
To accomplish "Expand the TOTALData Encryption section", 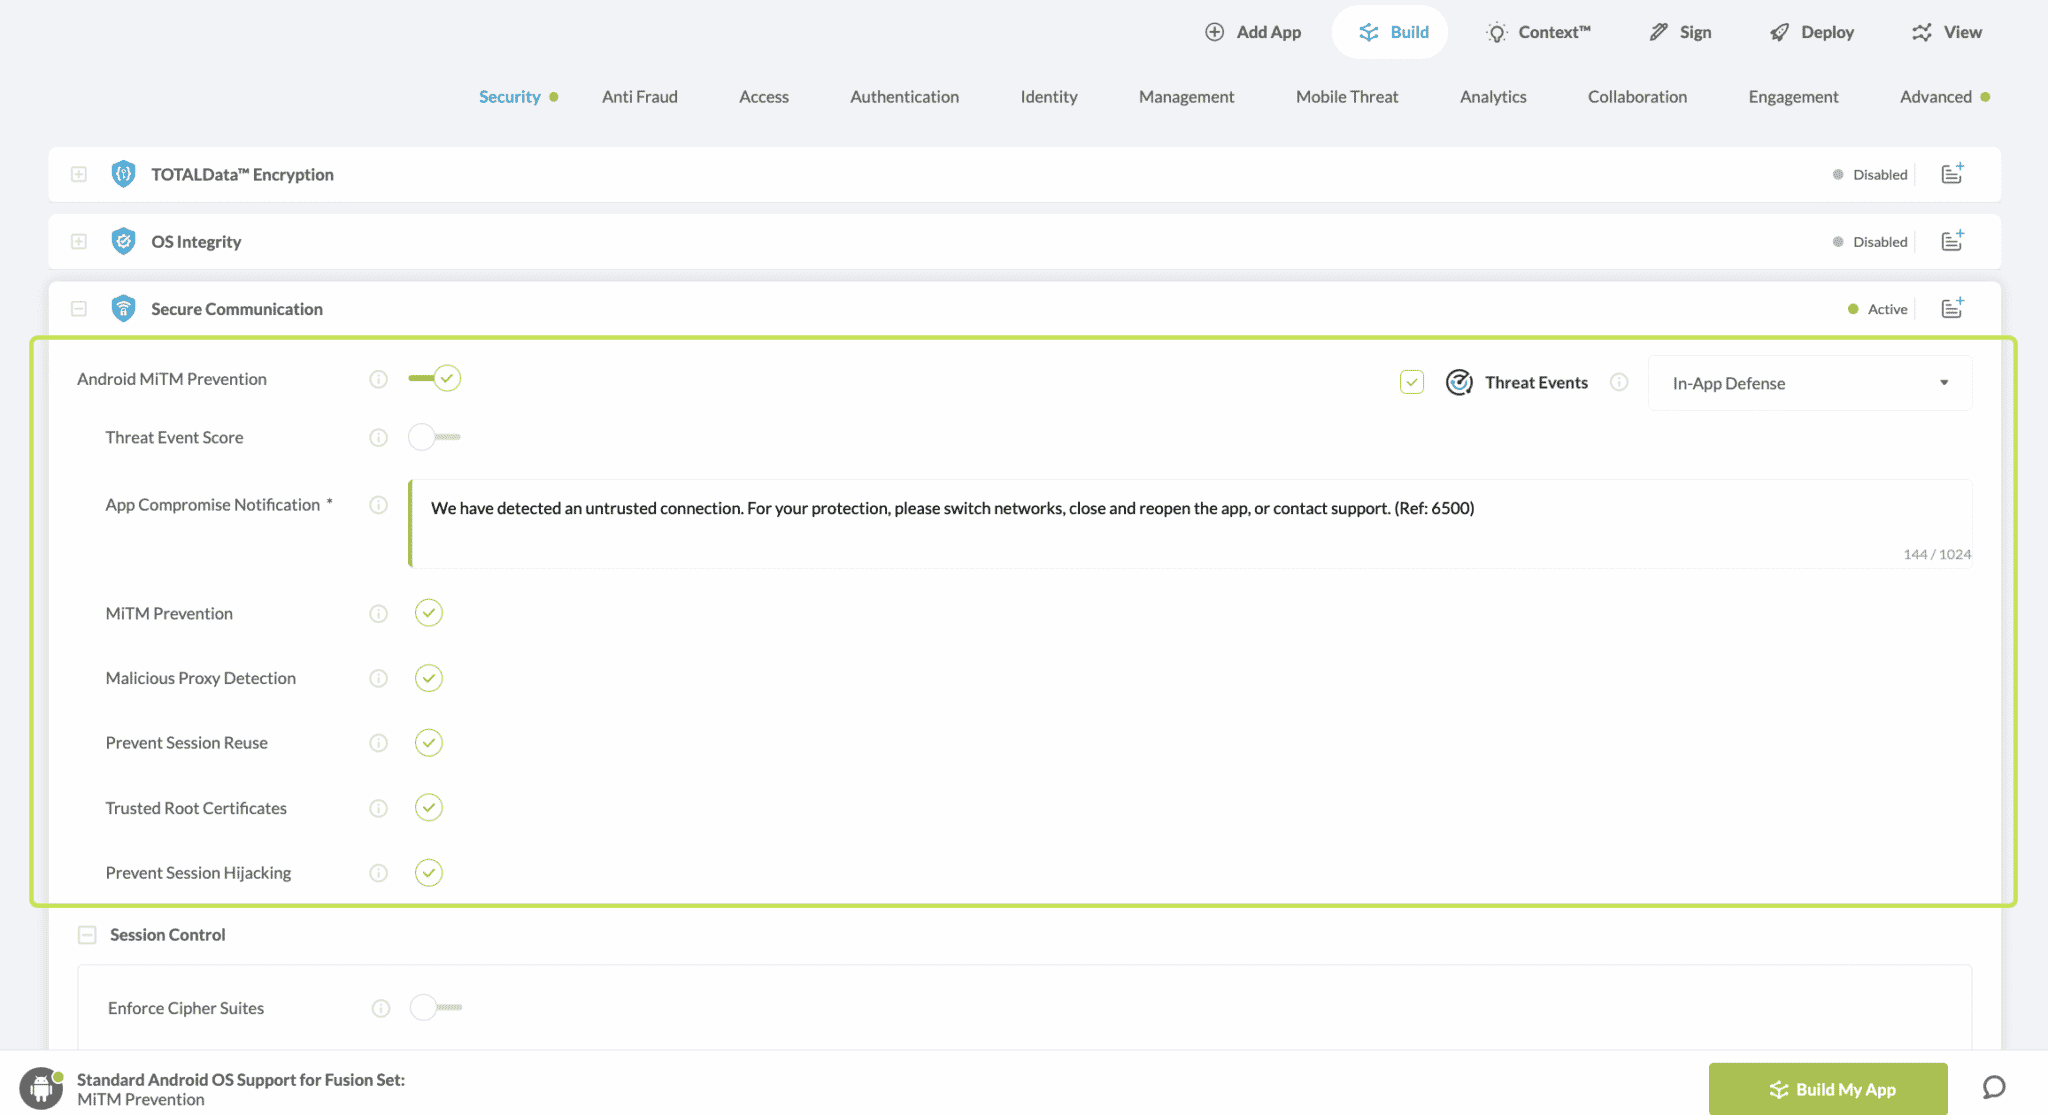I will click(79, 174).
